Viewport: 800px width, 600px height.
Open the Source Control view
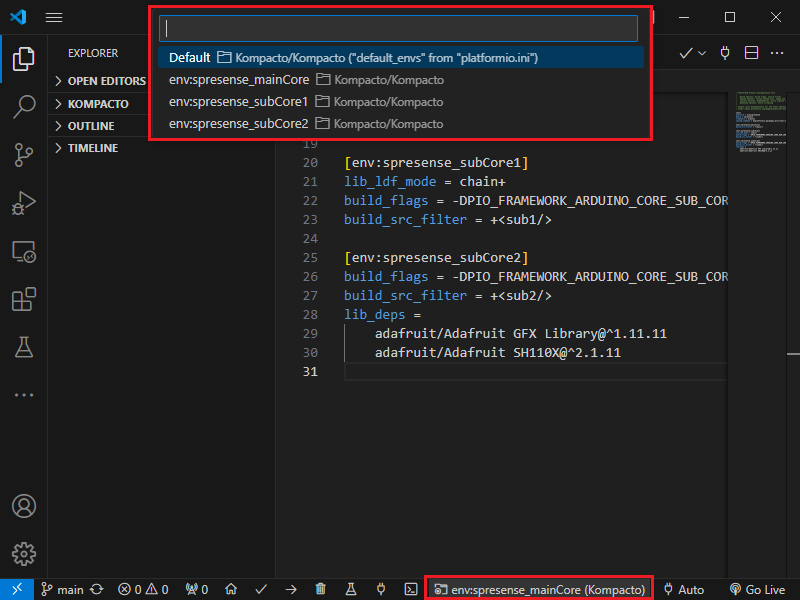coord(24,153)
